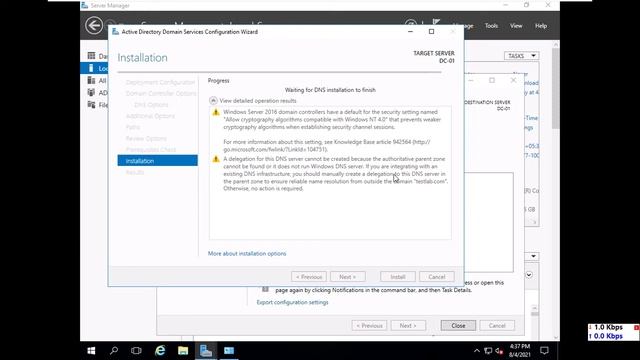
Task: Collapse View detailed operation results
Action: point(213,100)
